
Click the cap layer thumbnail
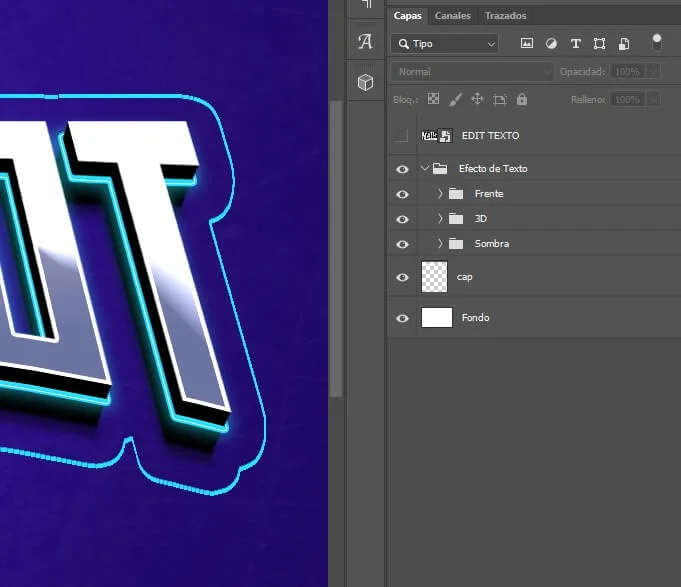434,277
